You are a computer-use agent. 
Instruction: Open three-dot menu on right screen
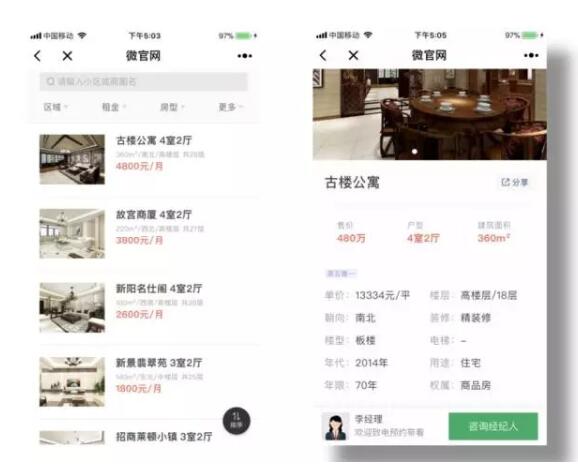tap(531, 55)
